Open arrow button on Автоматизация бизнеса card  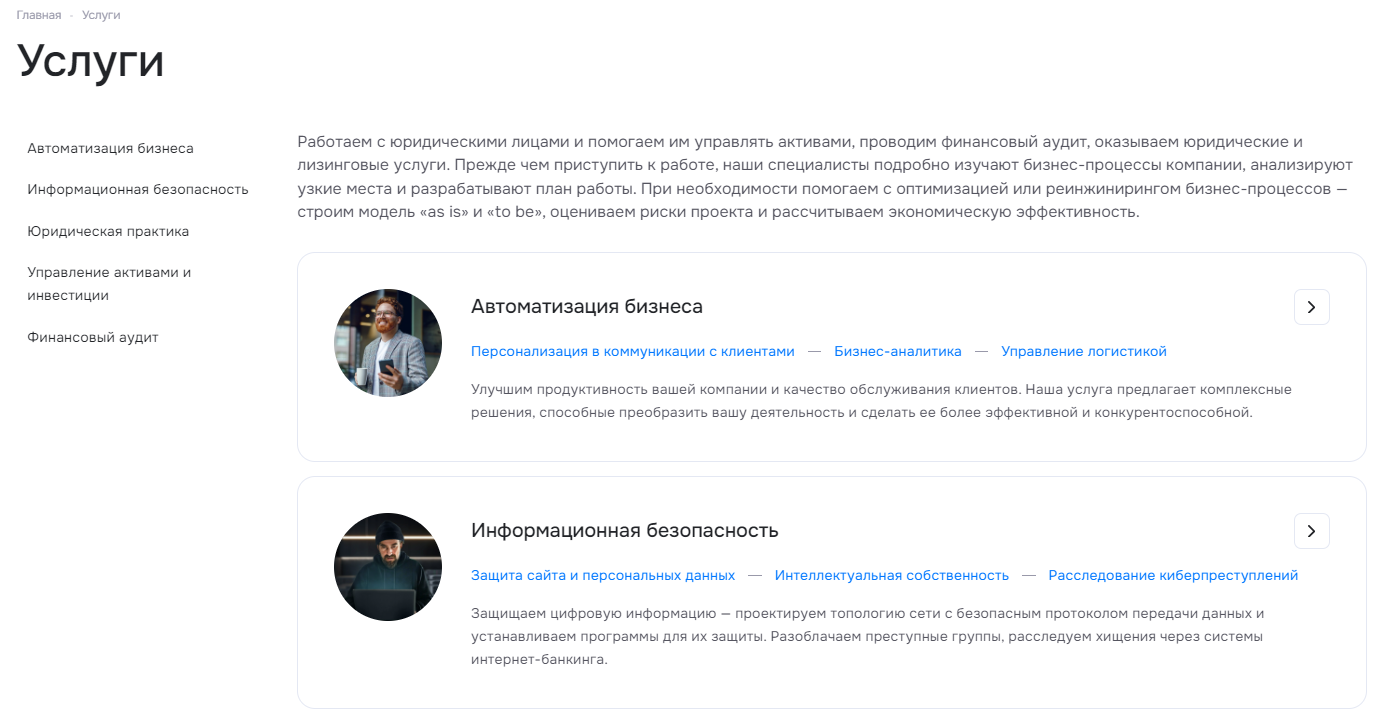(1311, 307)
